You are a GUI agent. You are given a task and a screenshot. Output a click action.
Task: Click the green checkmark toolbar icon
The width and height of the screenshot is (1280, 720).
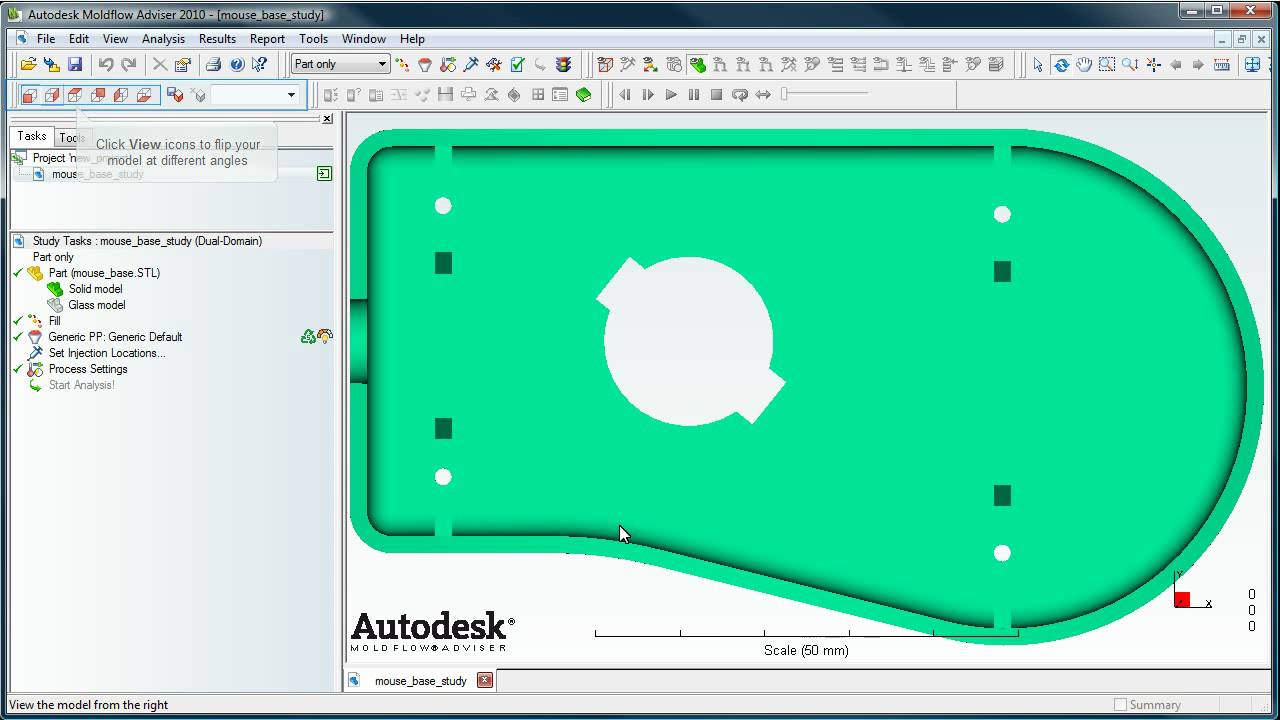tap(517, 65)
